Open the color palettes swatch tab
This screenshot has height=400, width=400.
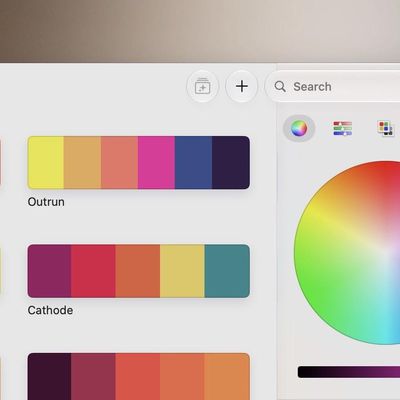(x=386, y=128)
